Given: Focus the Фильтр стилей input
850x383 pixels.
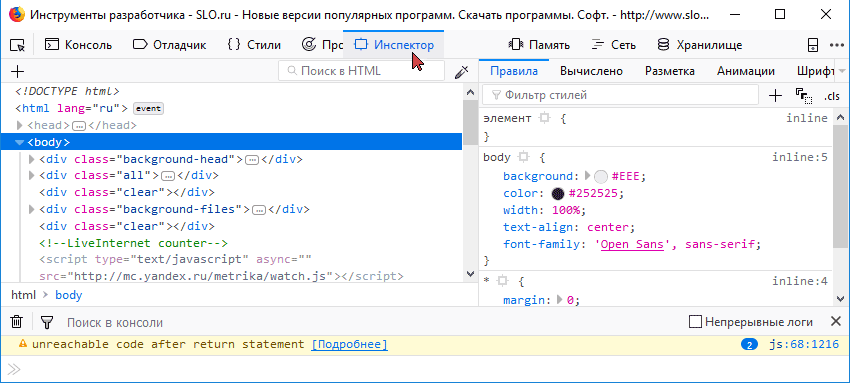Looking at the screenshot, I should pyautogui.click(x=620, y=95).
